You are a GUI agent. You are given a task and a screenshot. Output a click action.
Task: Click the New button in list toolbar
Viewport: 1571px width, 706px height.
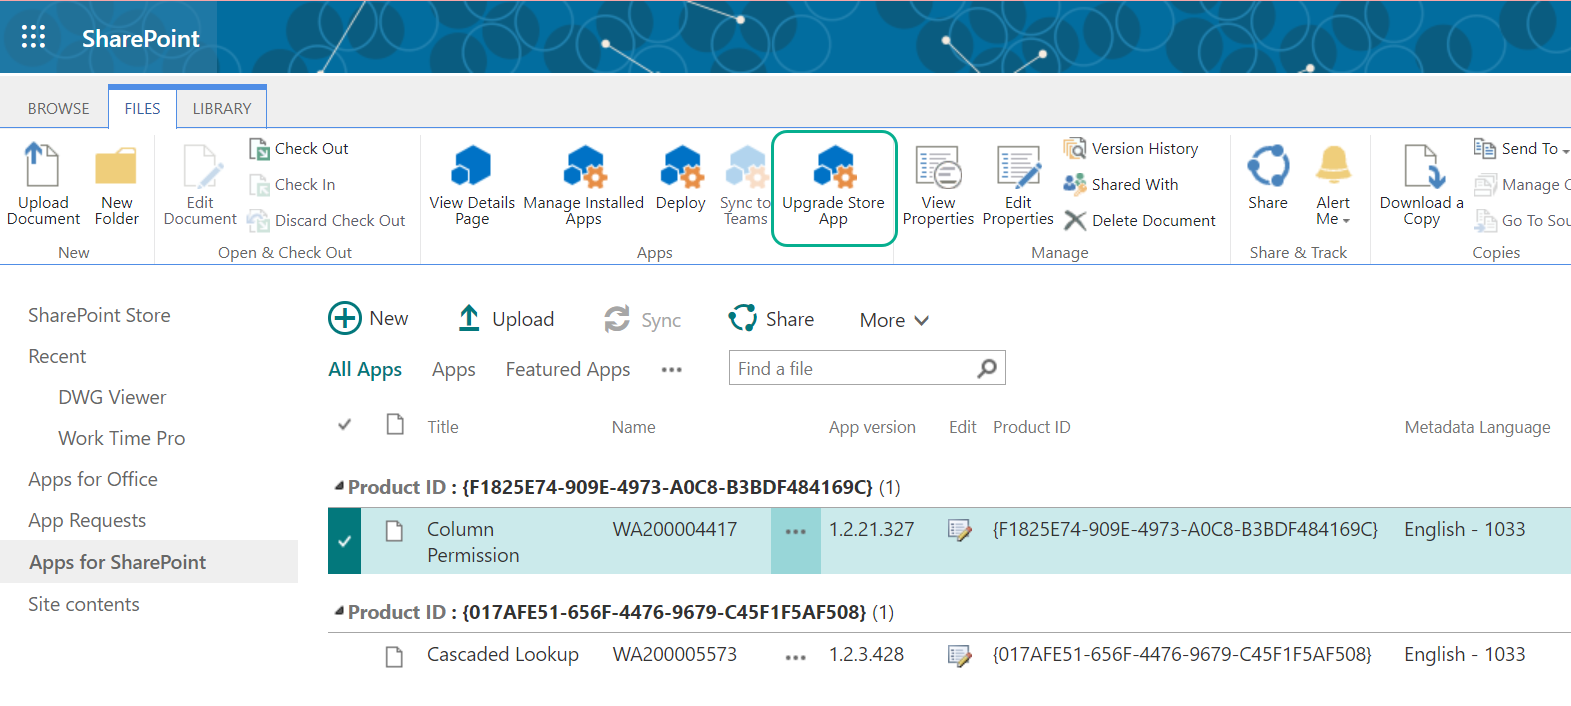coord(368,318)
